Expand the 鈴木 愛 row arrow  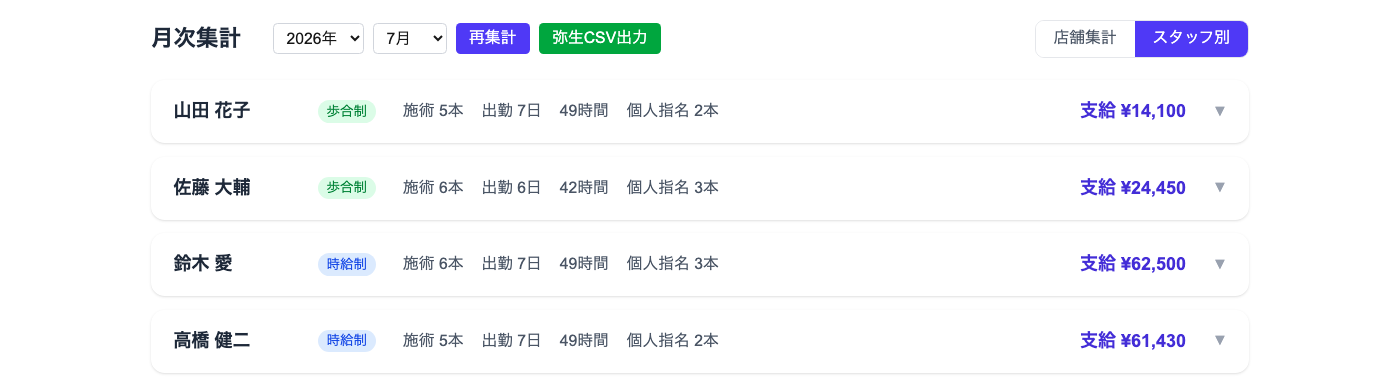[x=1219, y=264]
